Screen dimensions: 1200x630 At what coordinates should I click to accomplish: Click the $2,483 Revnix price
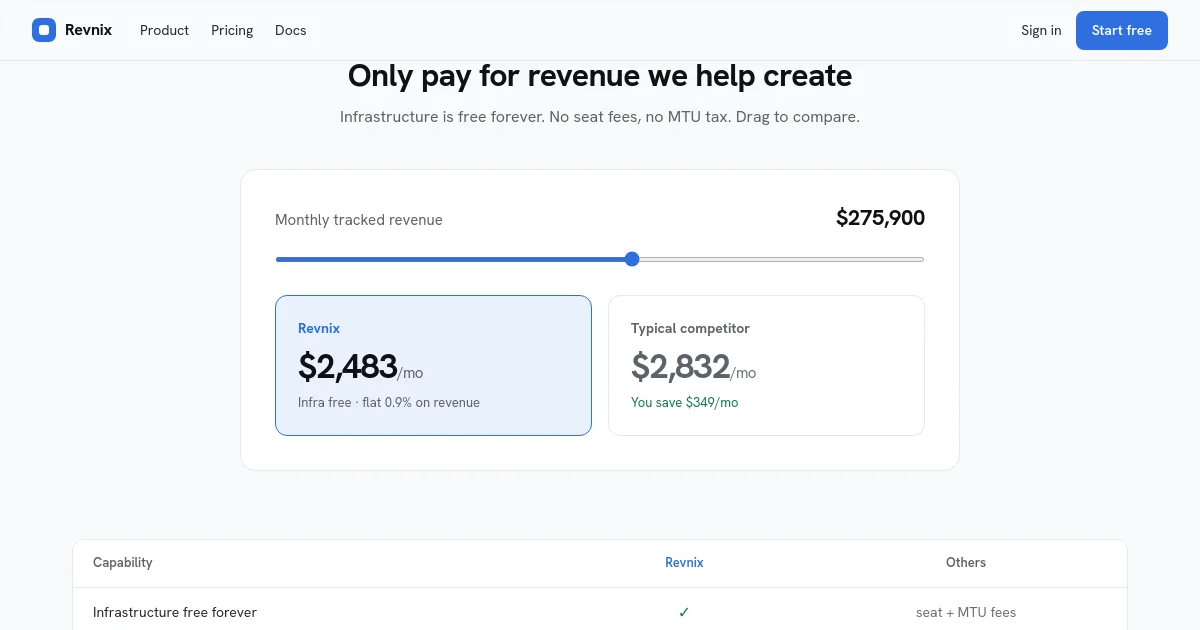point(348,367)
